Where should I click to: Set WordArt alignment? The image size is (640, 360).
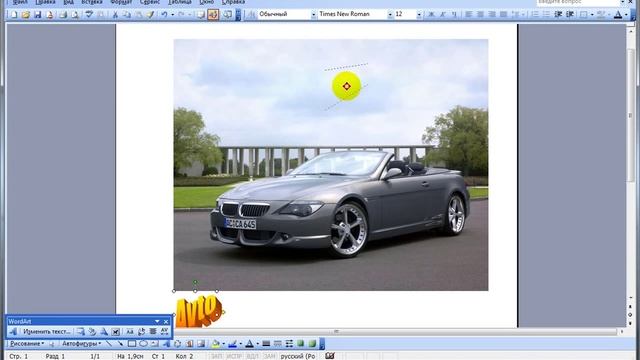click(x=153, y=331)
